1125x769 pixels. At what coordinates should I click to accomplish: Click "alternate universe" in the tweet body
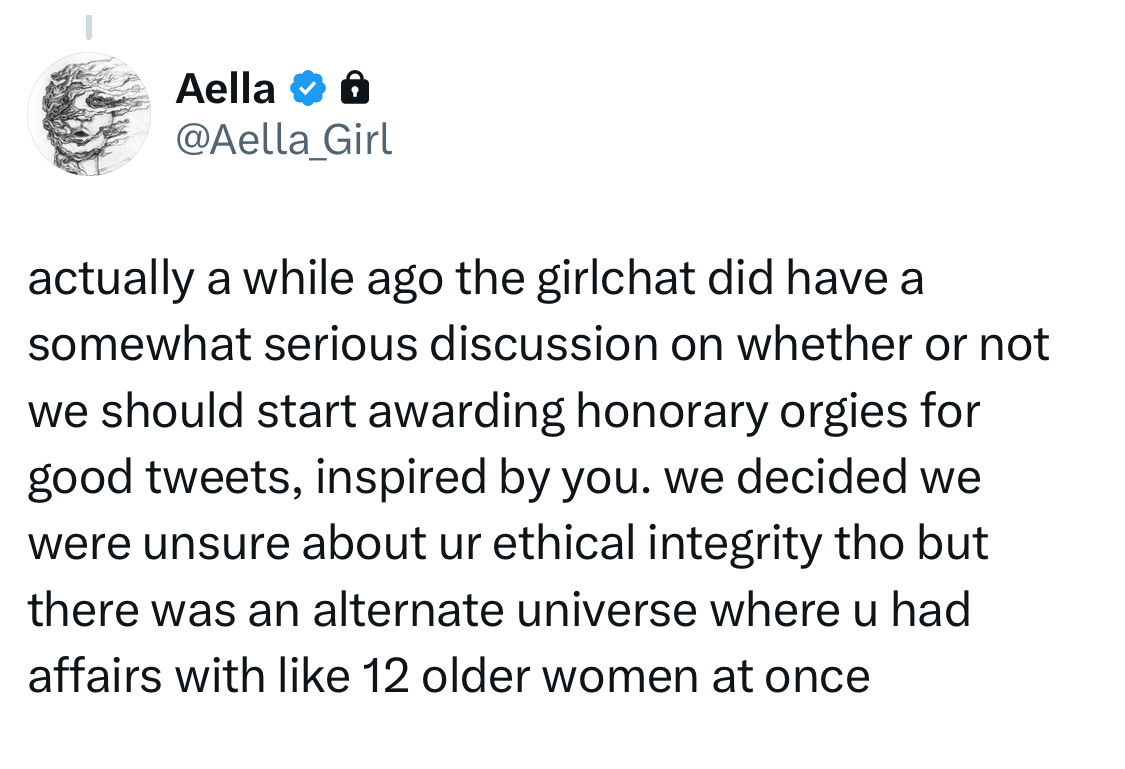pos(505,610)
